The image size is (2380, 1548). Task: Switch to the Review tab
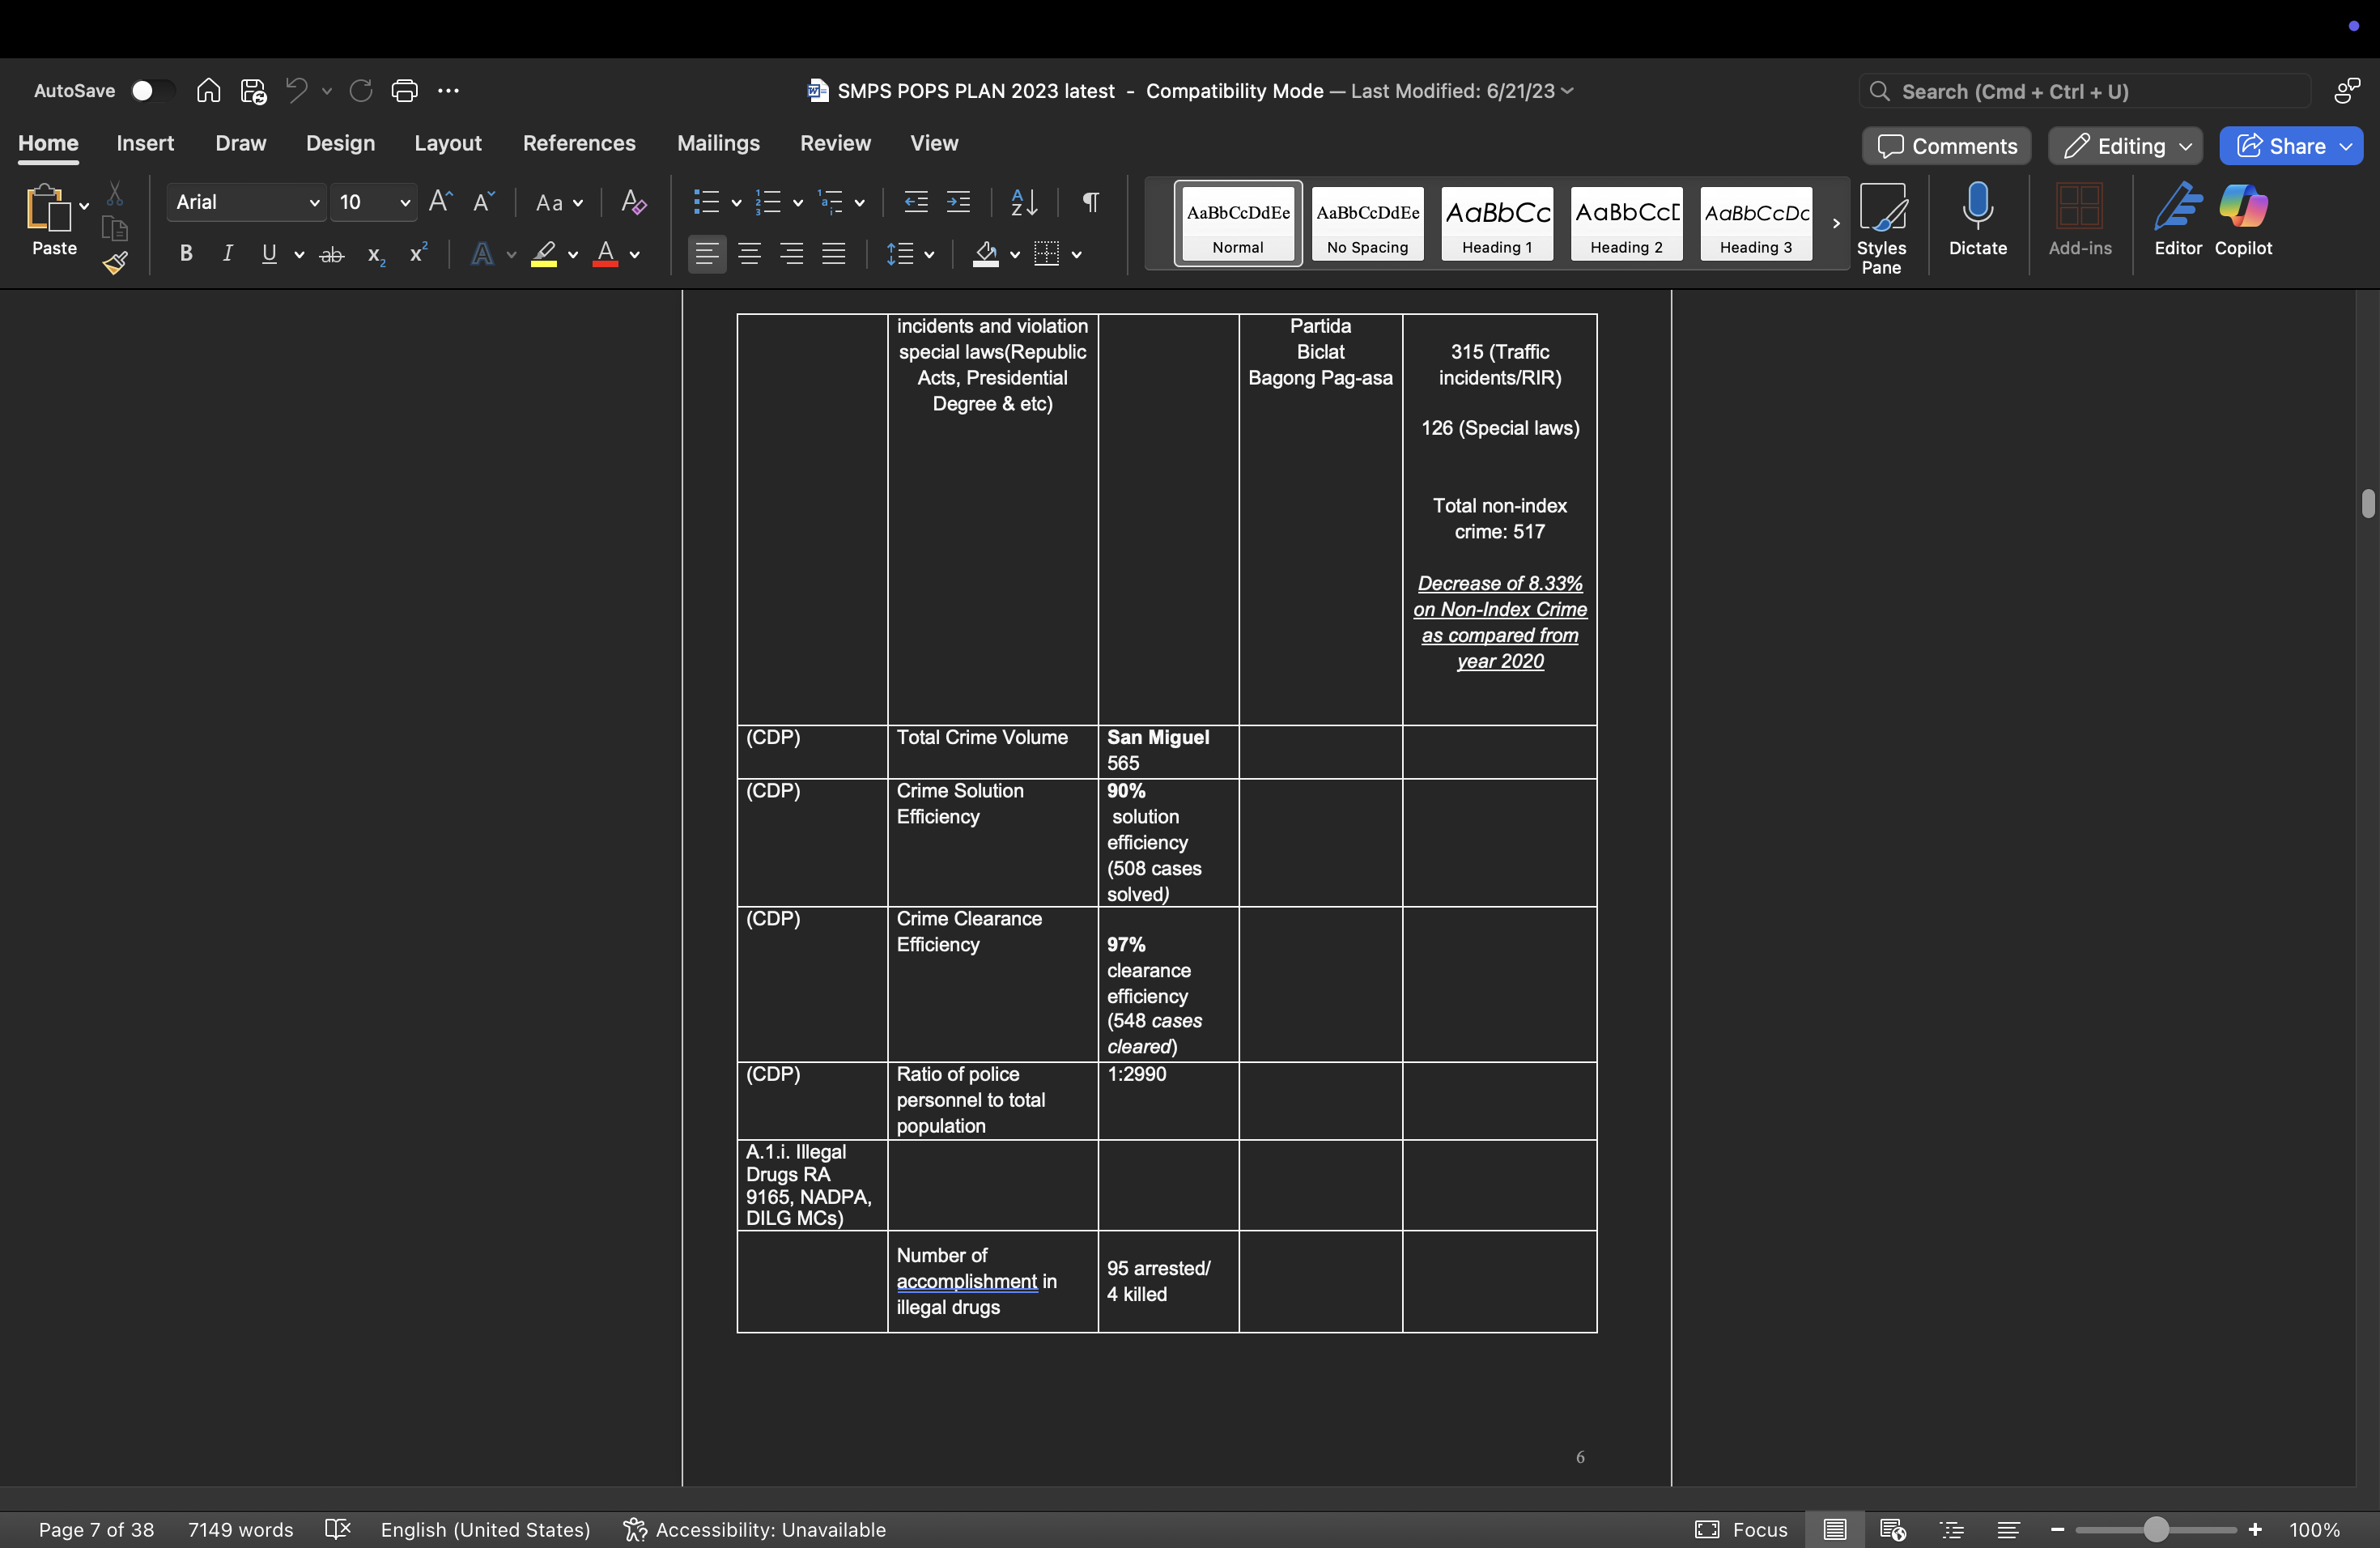pyautogui.click(x=835, y=143)
